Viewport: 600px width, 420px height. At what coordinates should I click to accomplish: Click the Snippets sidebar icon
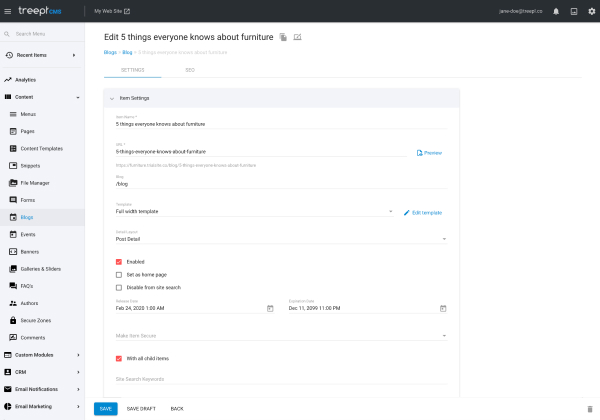coord(13,166)
